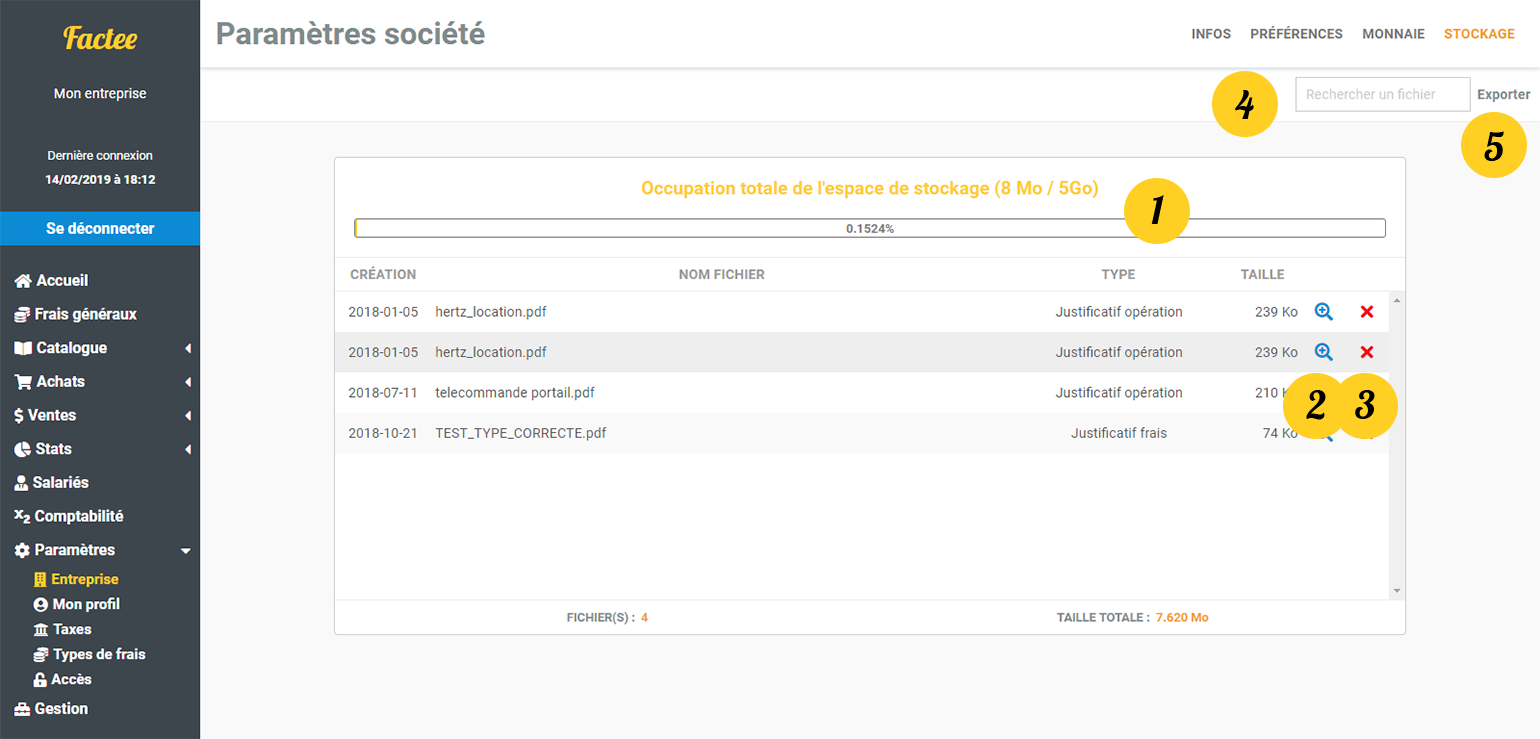
Task: Preview the first hertz_location.pdf with magnifier icon
Action: coord(1323,312)
